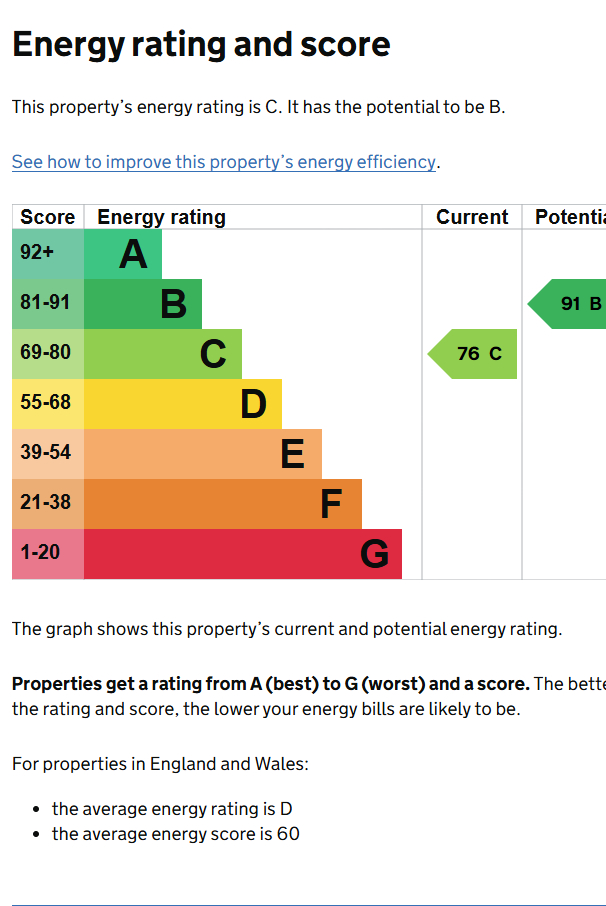The image size is (606, 906).
Task: Click the 39-54 score range cell
Action: 48,454
